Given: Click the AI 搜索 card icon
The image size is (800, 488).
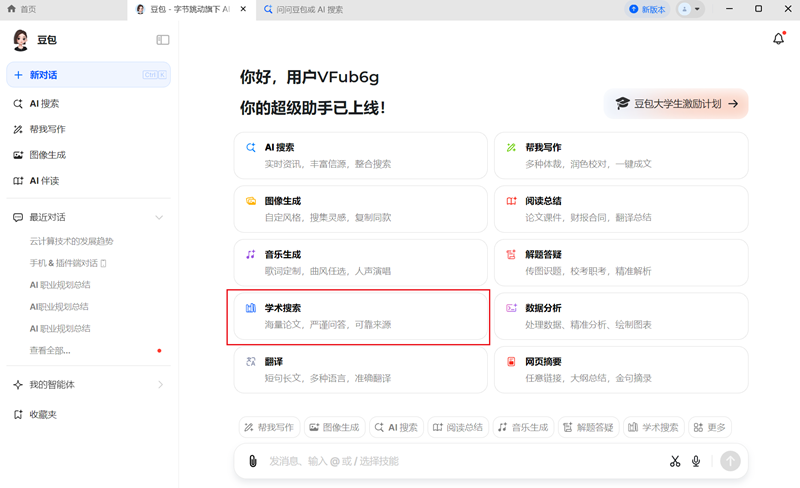Looking at the screenshot, I should point(251,148).
